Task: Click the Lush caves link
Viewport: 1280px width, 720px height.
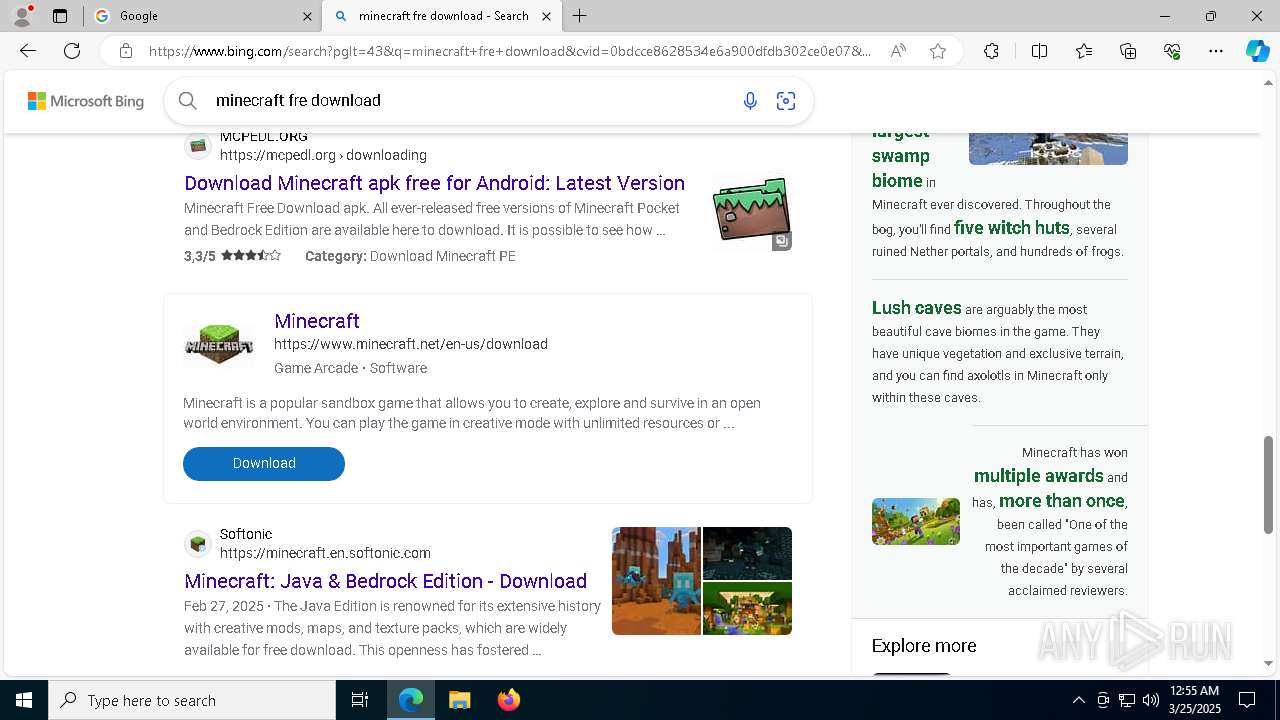Action: pos(916,308)
